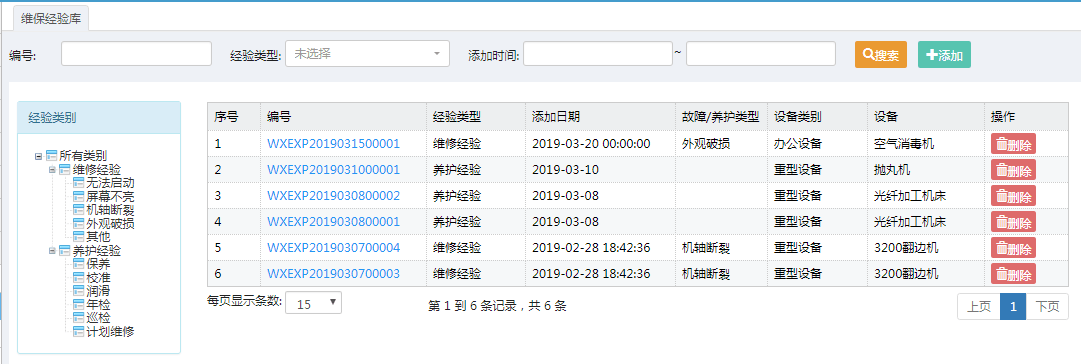Image resolution: width=1081 pixels, height=364 pixels.
Task: Open the 维保经验库 tab
Action: [51, 19]
